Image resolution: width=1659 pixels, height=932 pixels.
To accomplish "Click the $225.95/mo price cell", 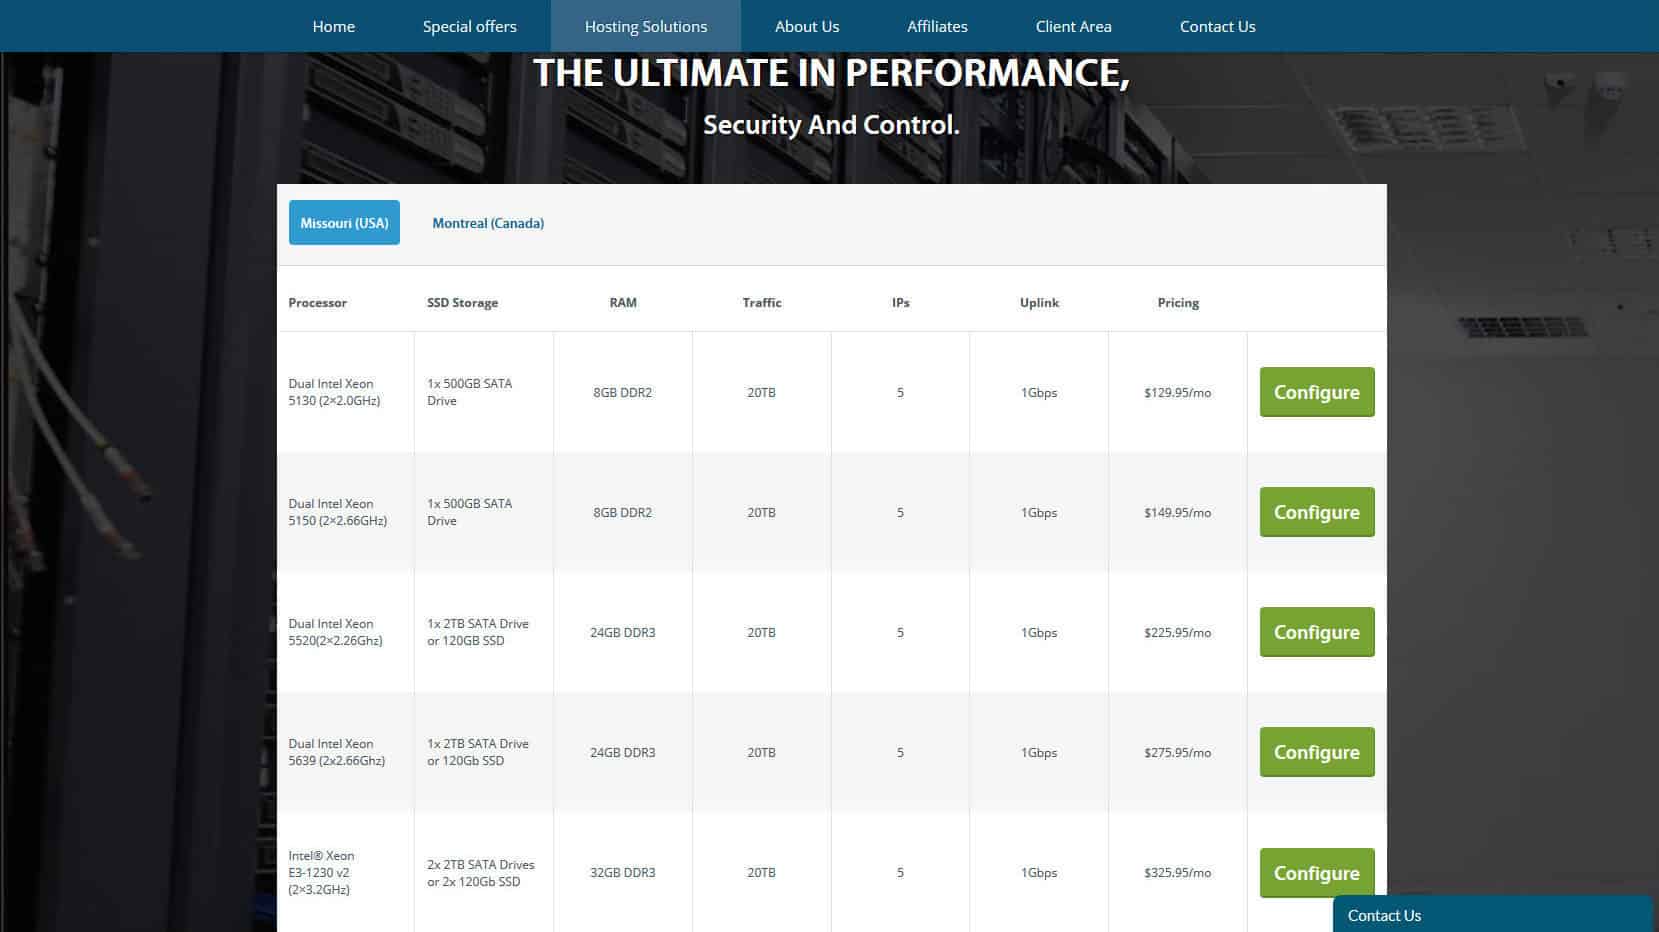I will click(x=1178, y=633).
